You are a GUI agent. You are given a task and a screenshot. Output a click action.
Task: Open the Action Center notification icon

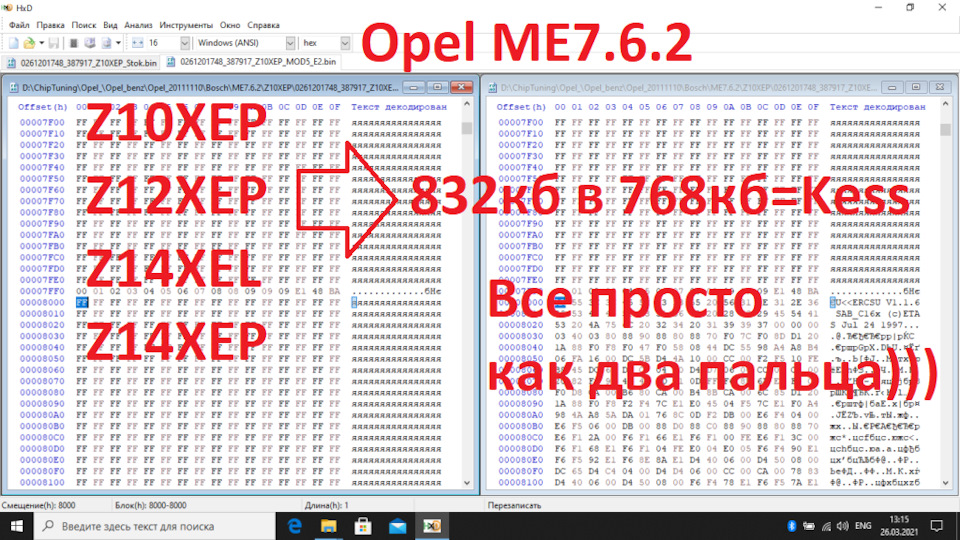[937, 526]
